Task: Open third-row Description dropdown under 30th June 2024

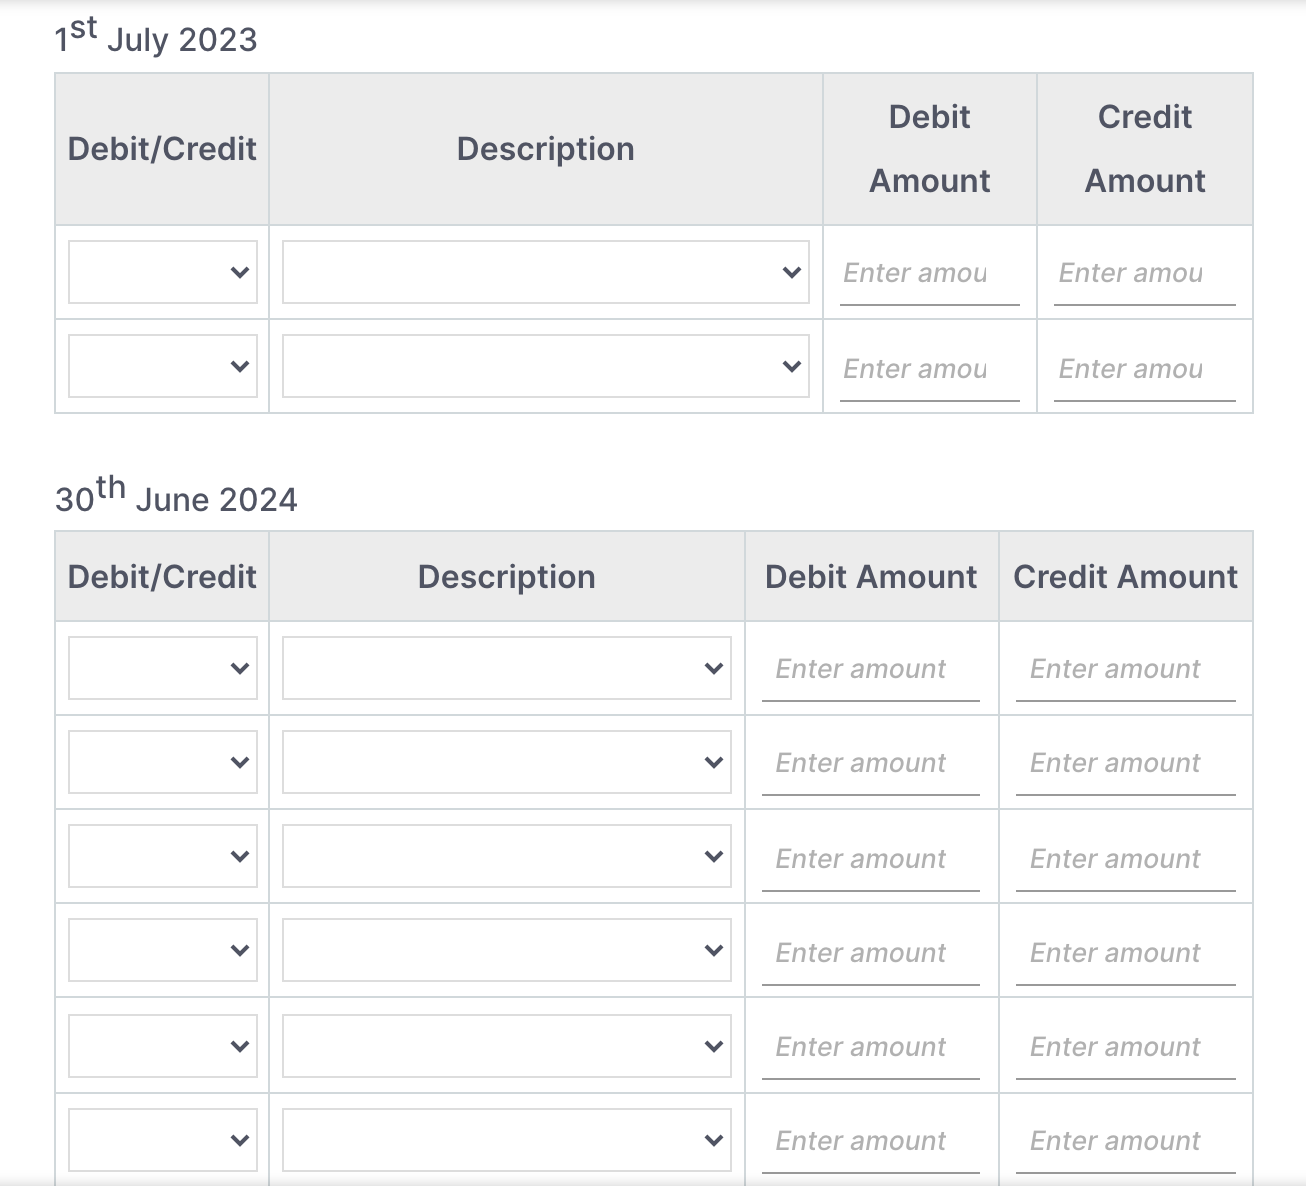Action: (x=507, y=856)
